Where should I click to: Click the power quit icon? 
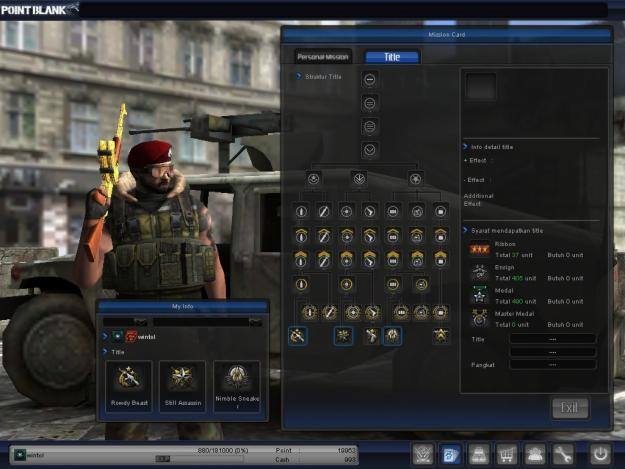pos(600,454)
